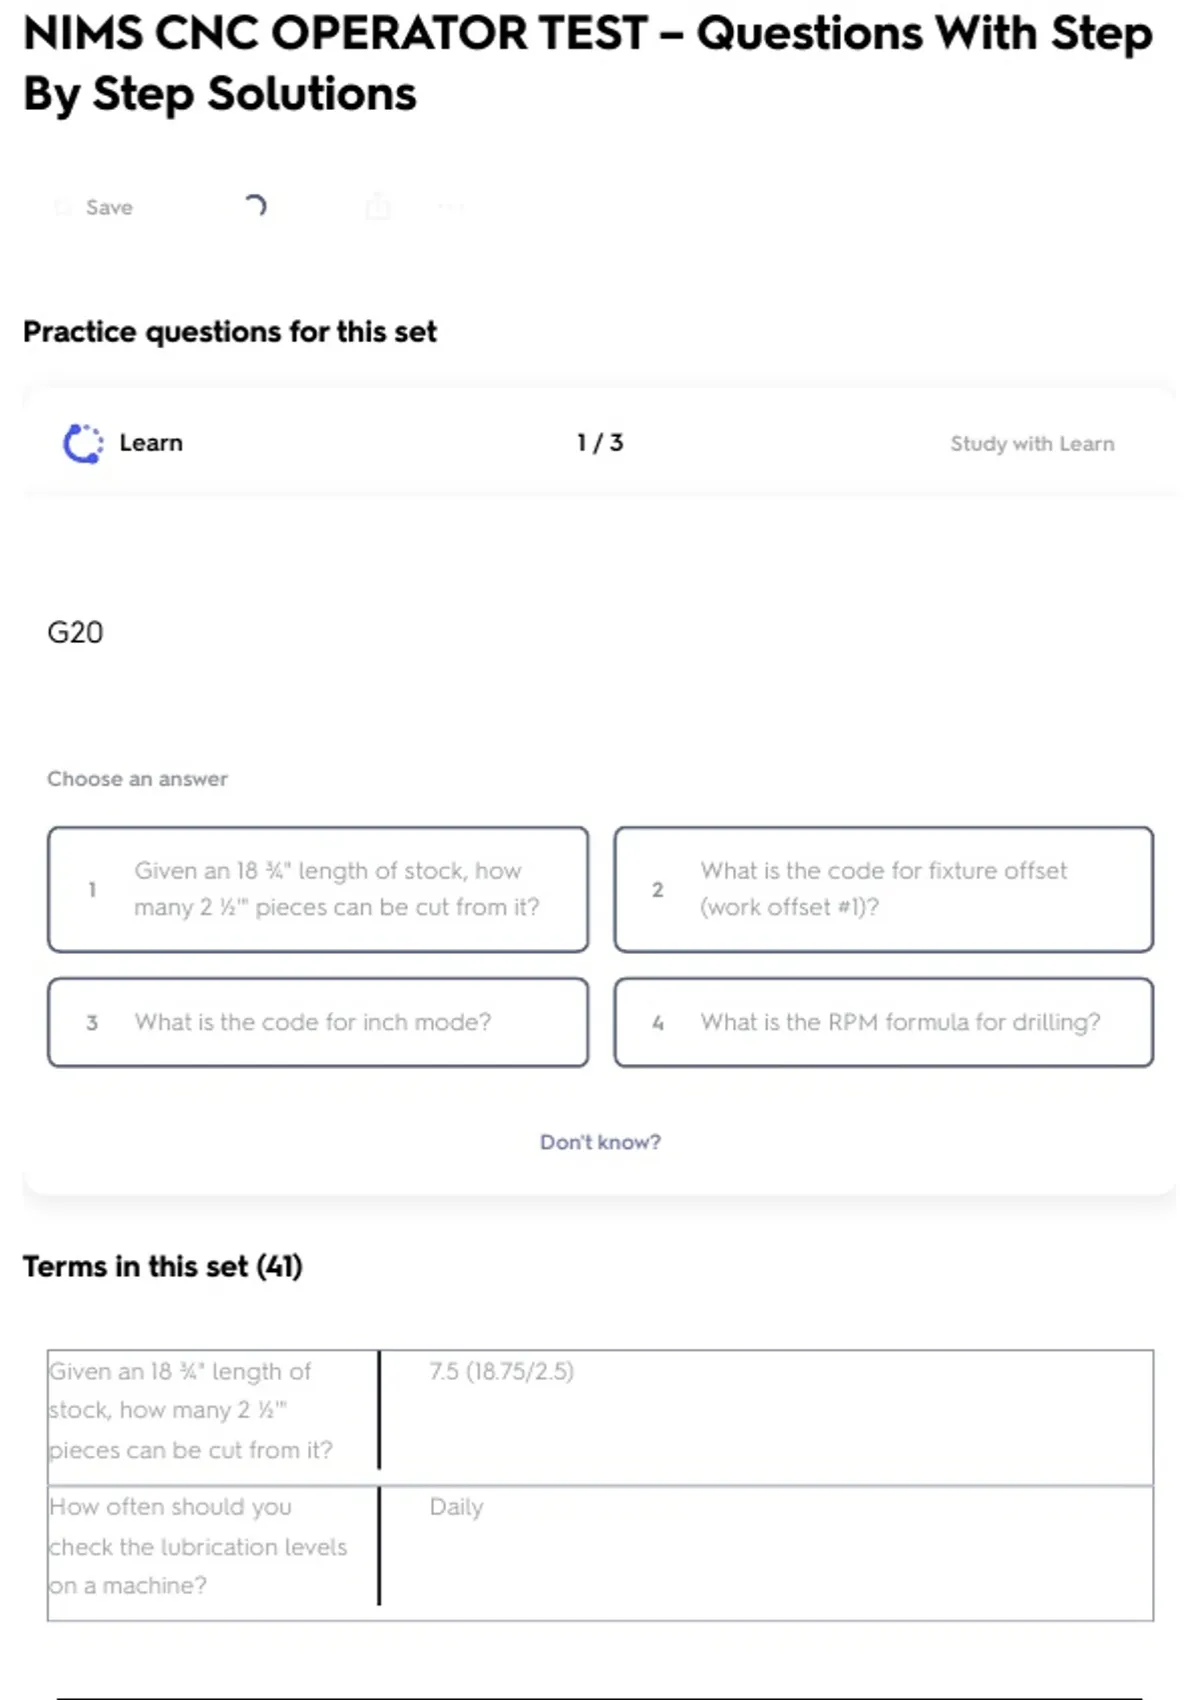
Task: Click the share icon beside Save
Action: click(378, 206)
